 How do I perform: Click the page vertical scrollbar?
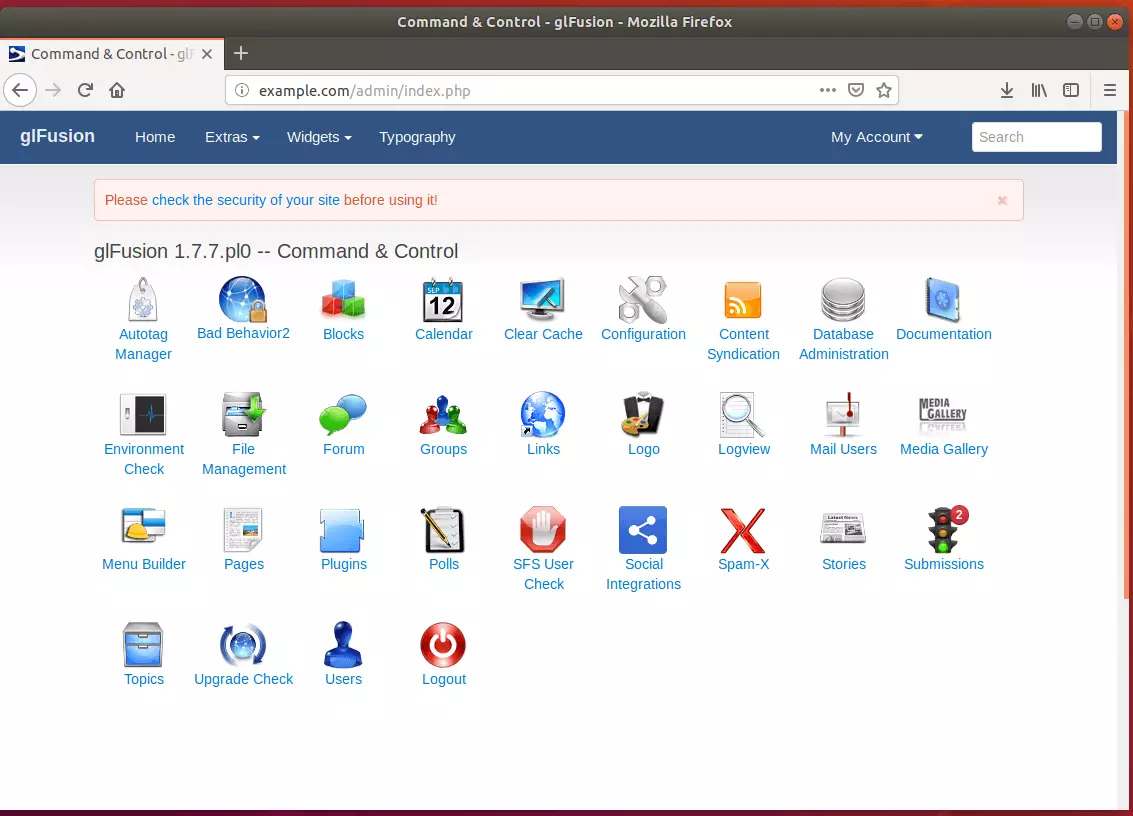(x=1126, y=354)
